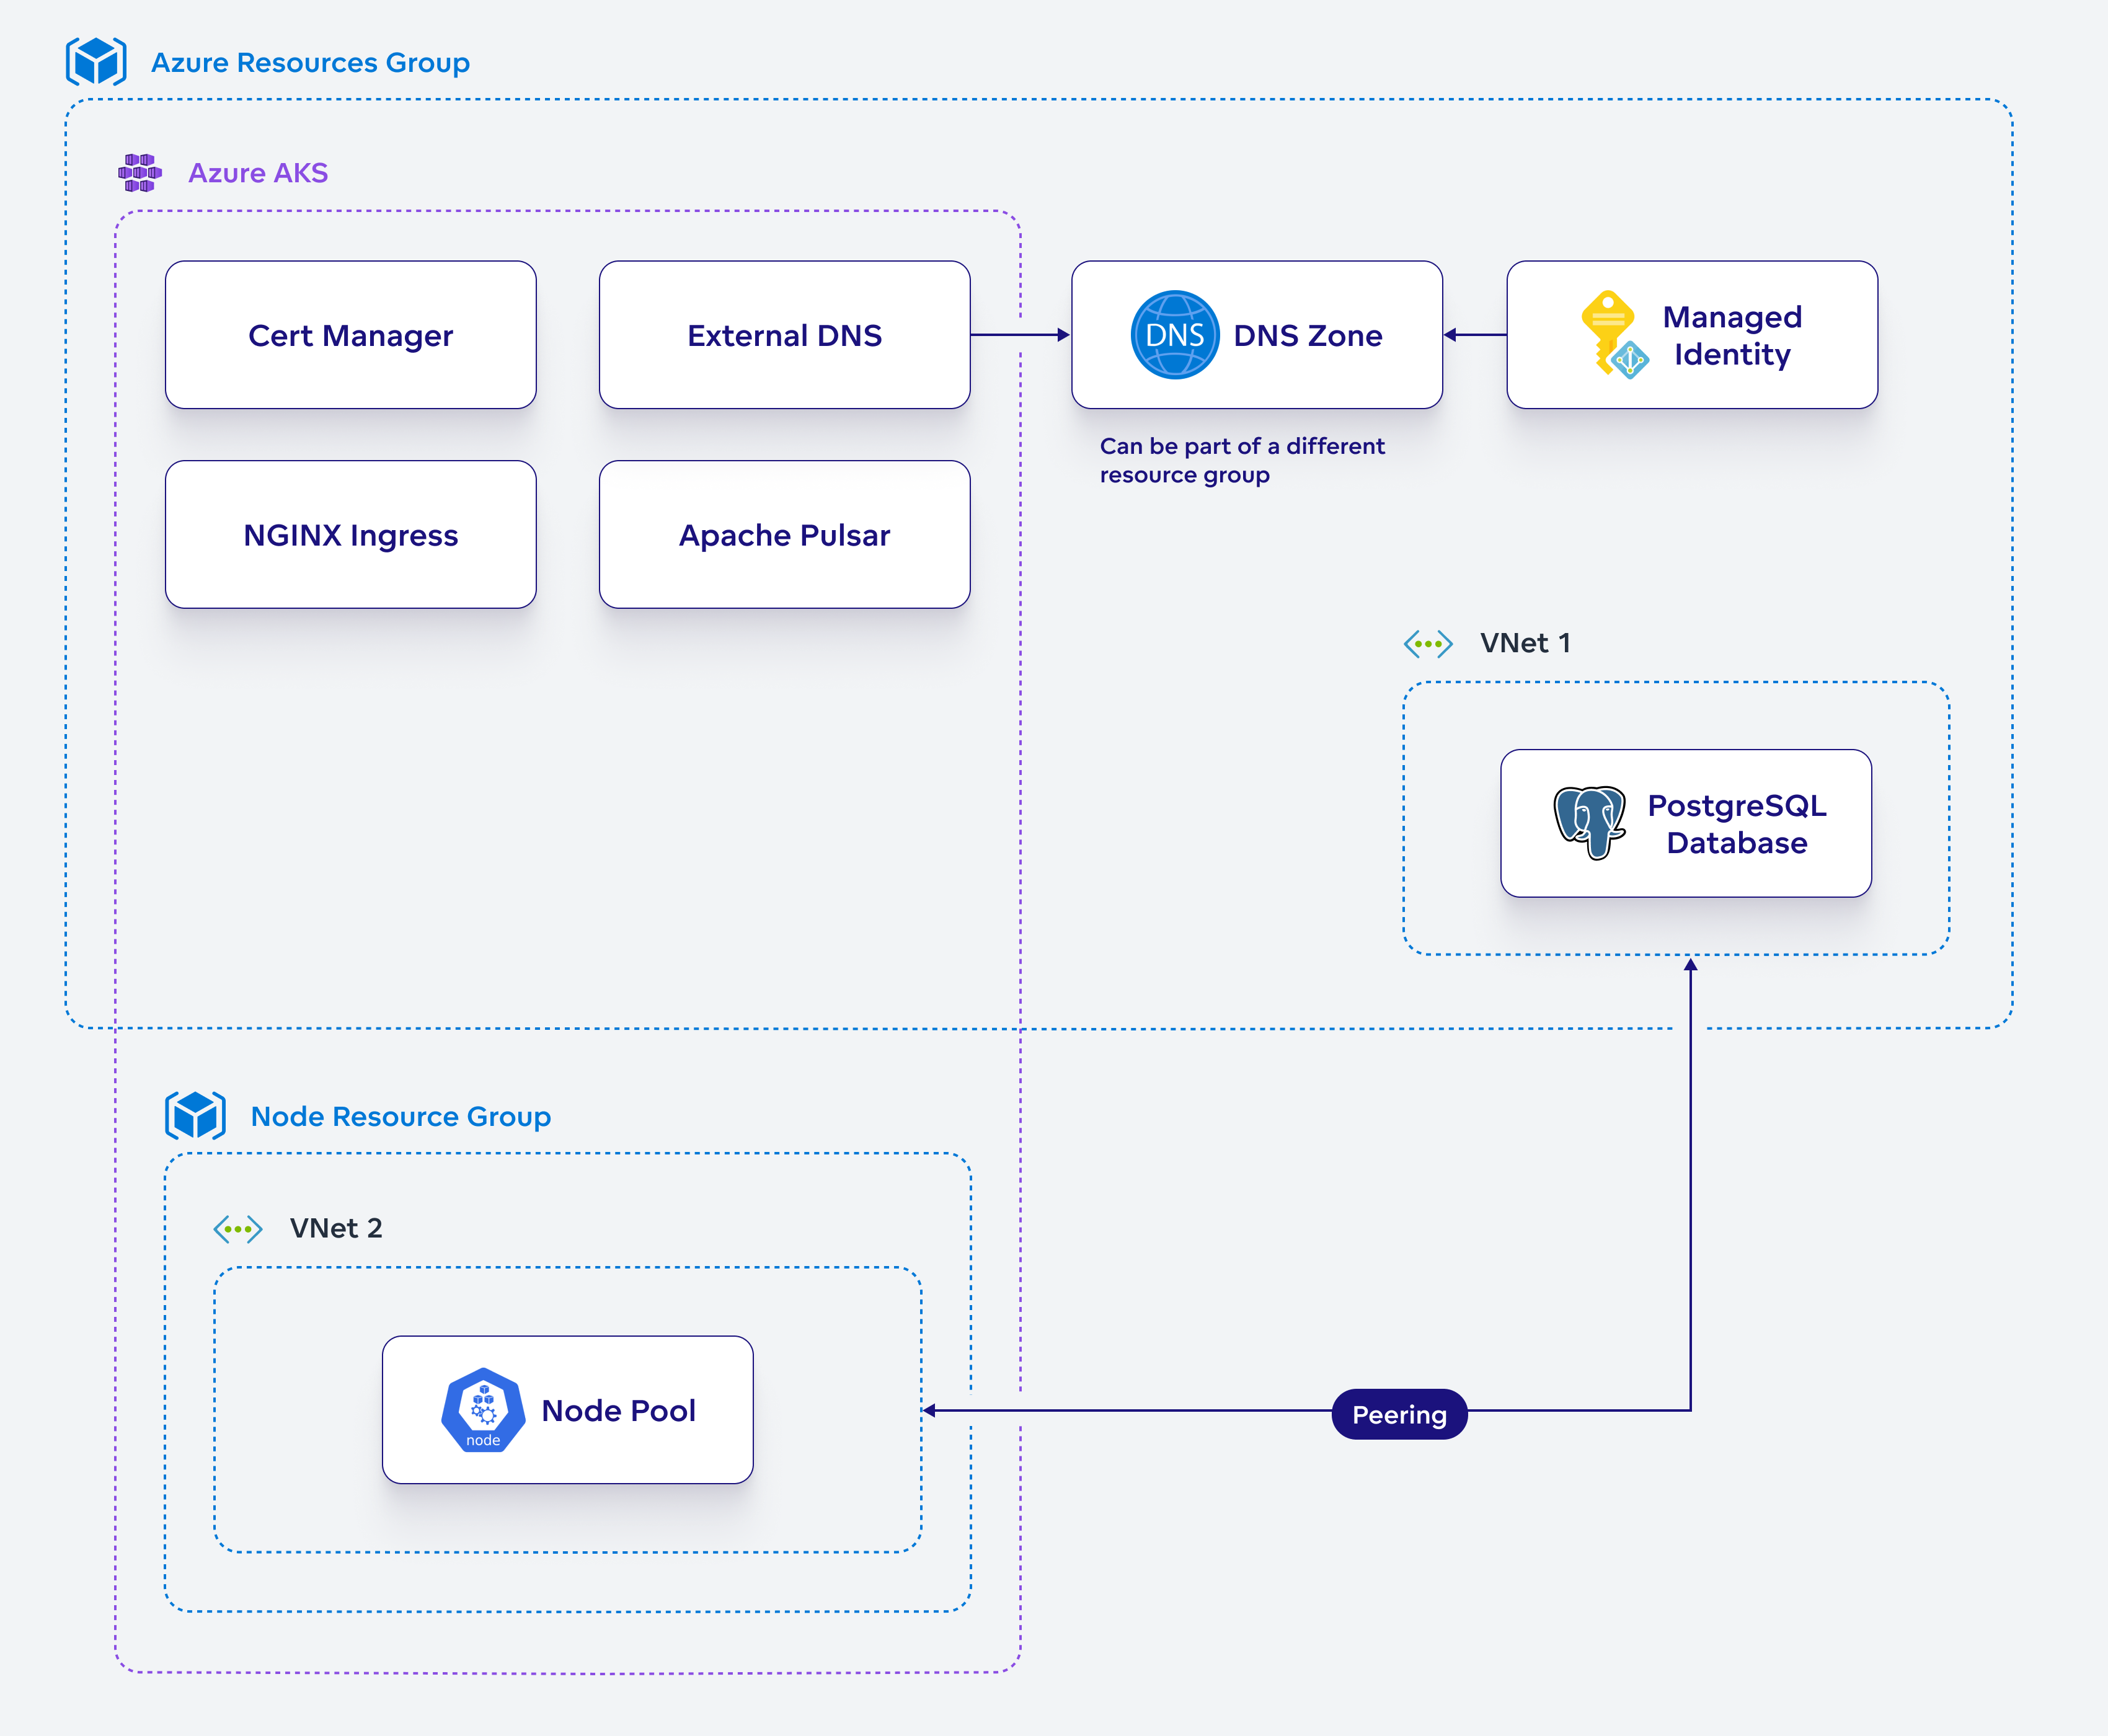The width and height of the screenshot is (2108, 1736).
Task: Click the Azure Resources Group cube icon
Action: (x=96, y=62)
